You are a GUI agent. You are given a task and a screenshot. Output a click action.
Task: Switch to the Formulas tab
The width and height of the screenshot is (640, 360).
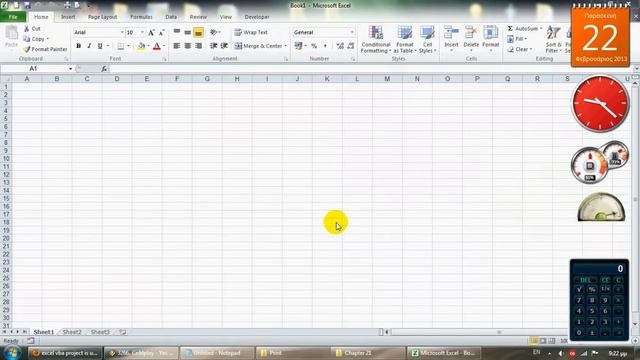tap(141, 17)
